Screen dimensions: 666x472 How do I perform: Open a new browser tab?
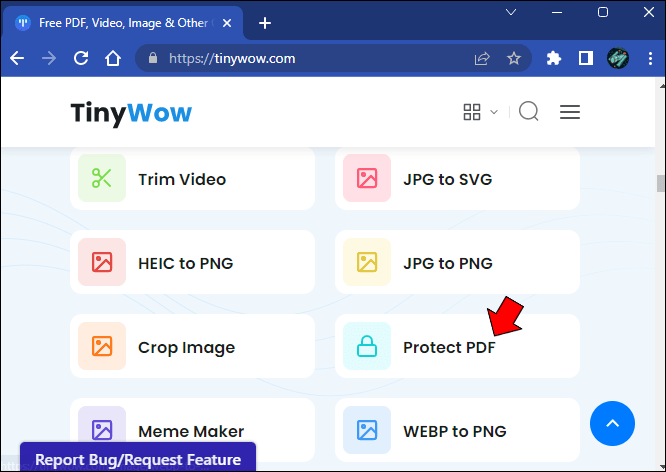pos(265,23)
